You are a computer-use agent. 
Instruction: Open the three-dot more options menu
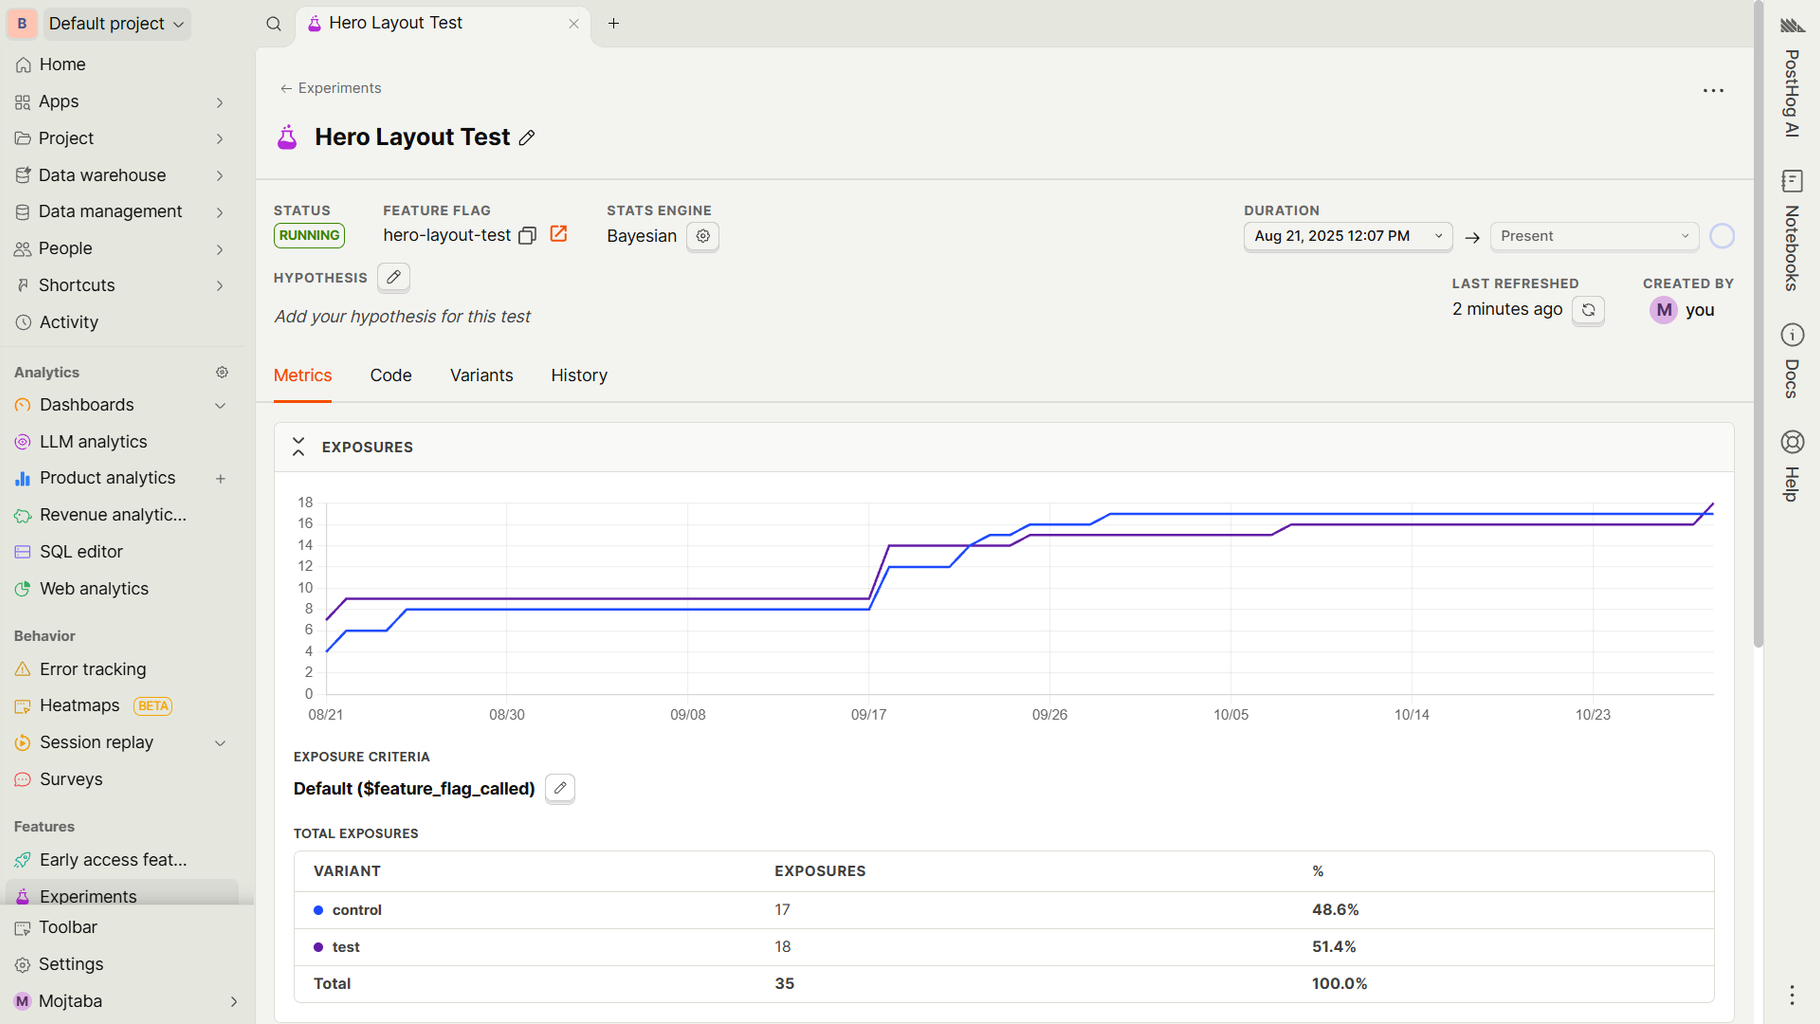[1713, 91]
